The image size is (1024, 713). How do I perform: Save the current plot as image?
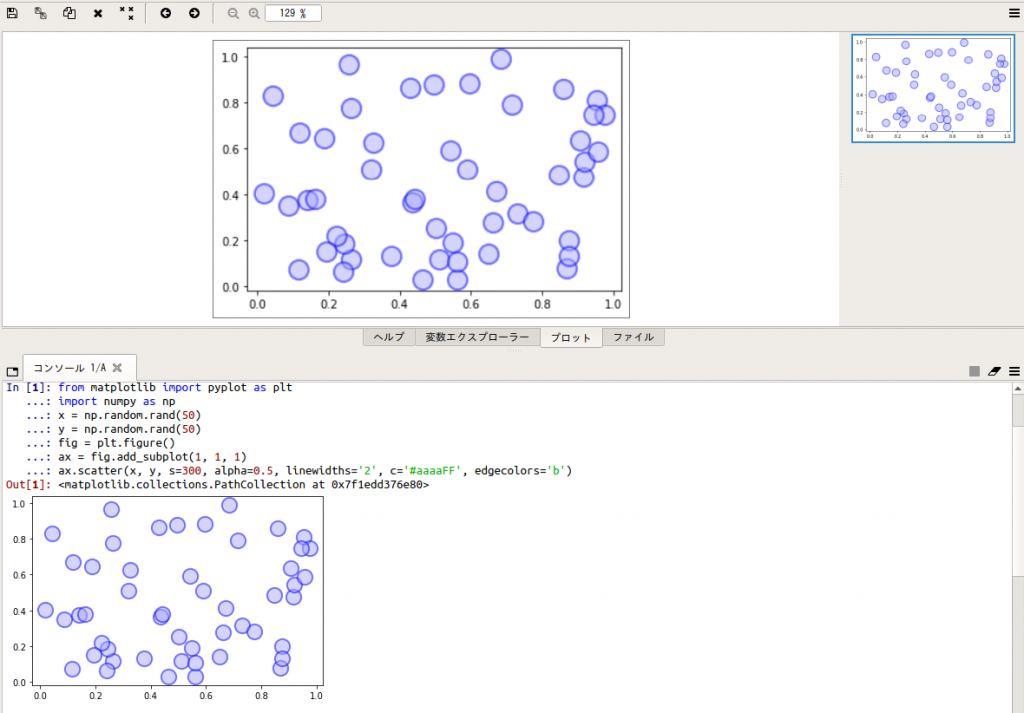click(12, 12)
